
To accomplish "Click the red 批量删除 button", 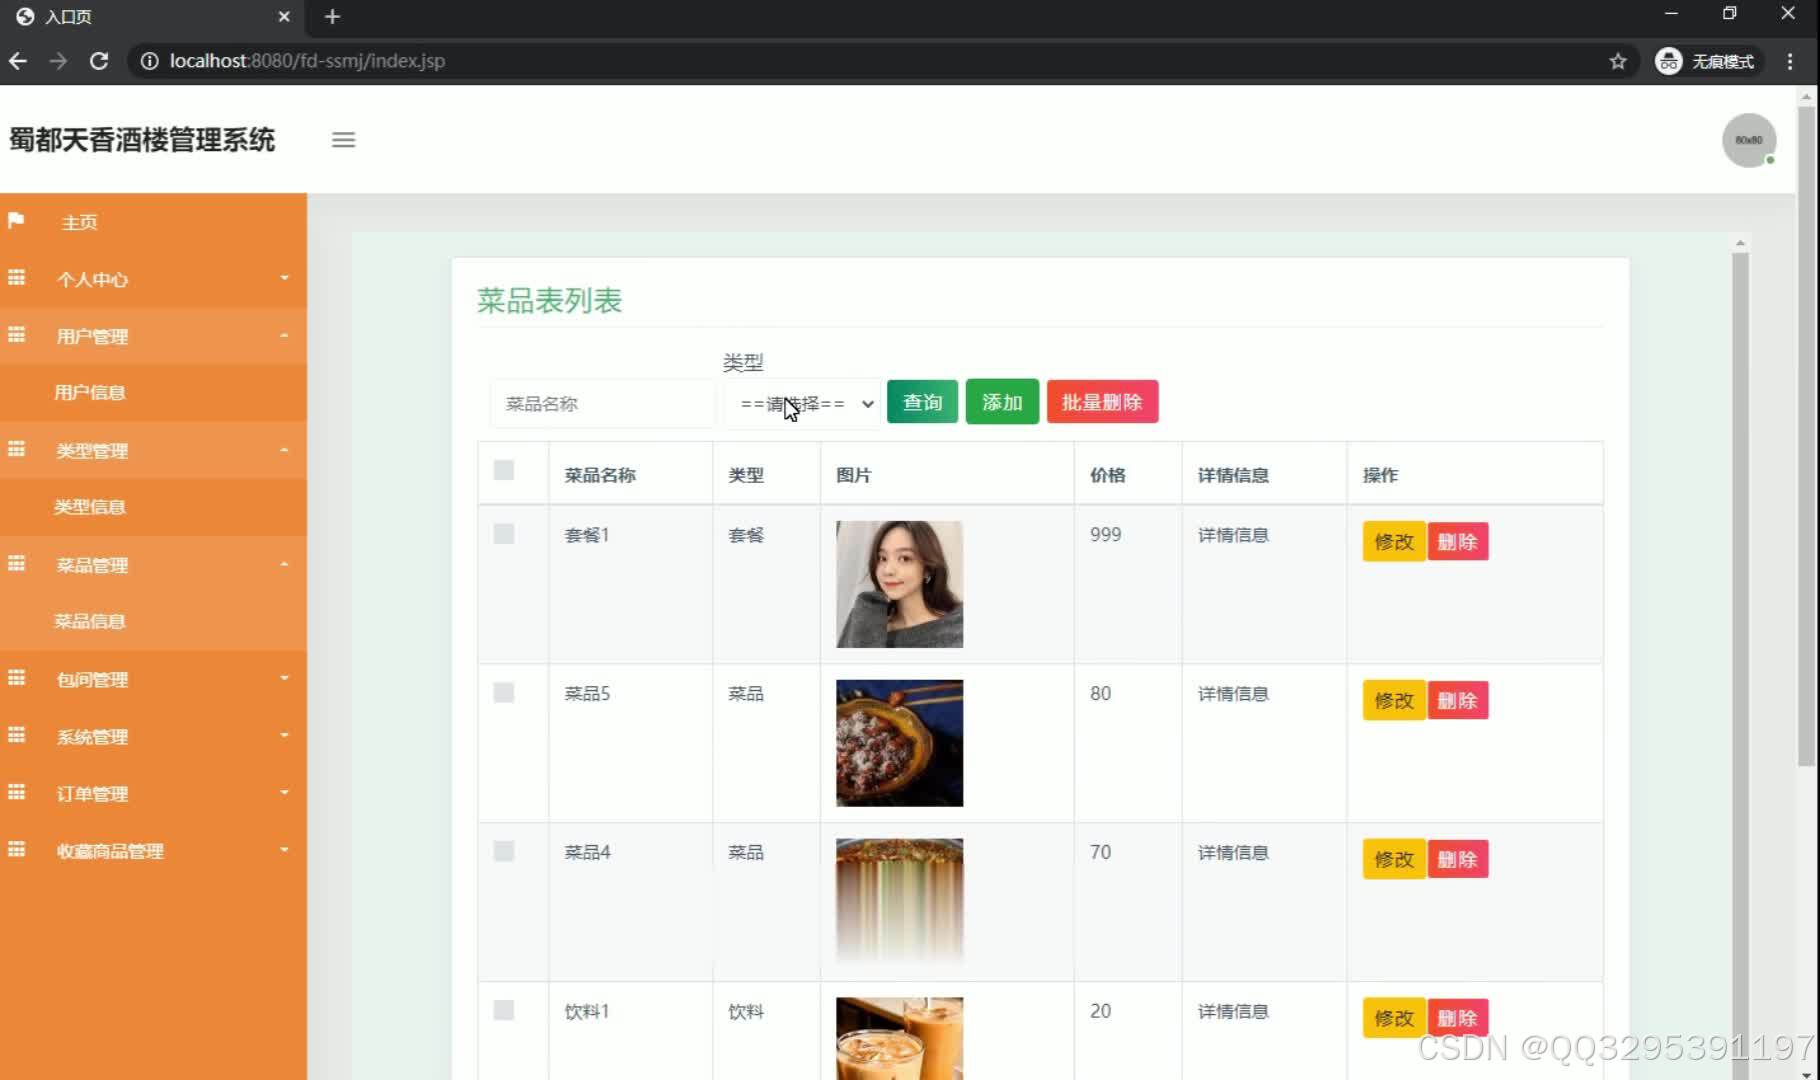I will tap(1102, 402).
